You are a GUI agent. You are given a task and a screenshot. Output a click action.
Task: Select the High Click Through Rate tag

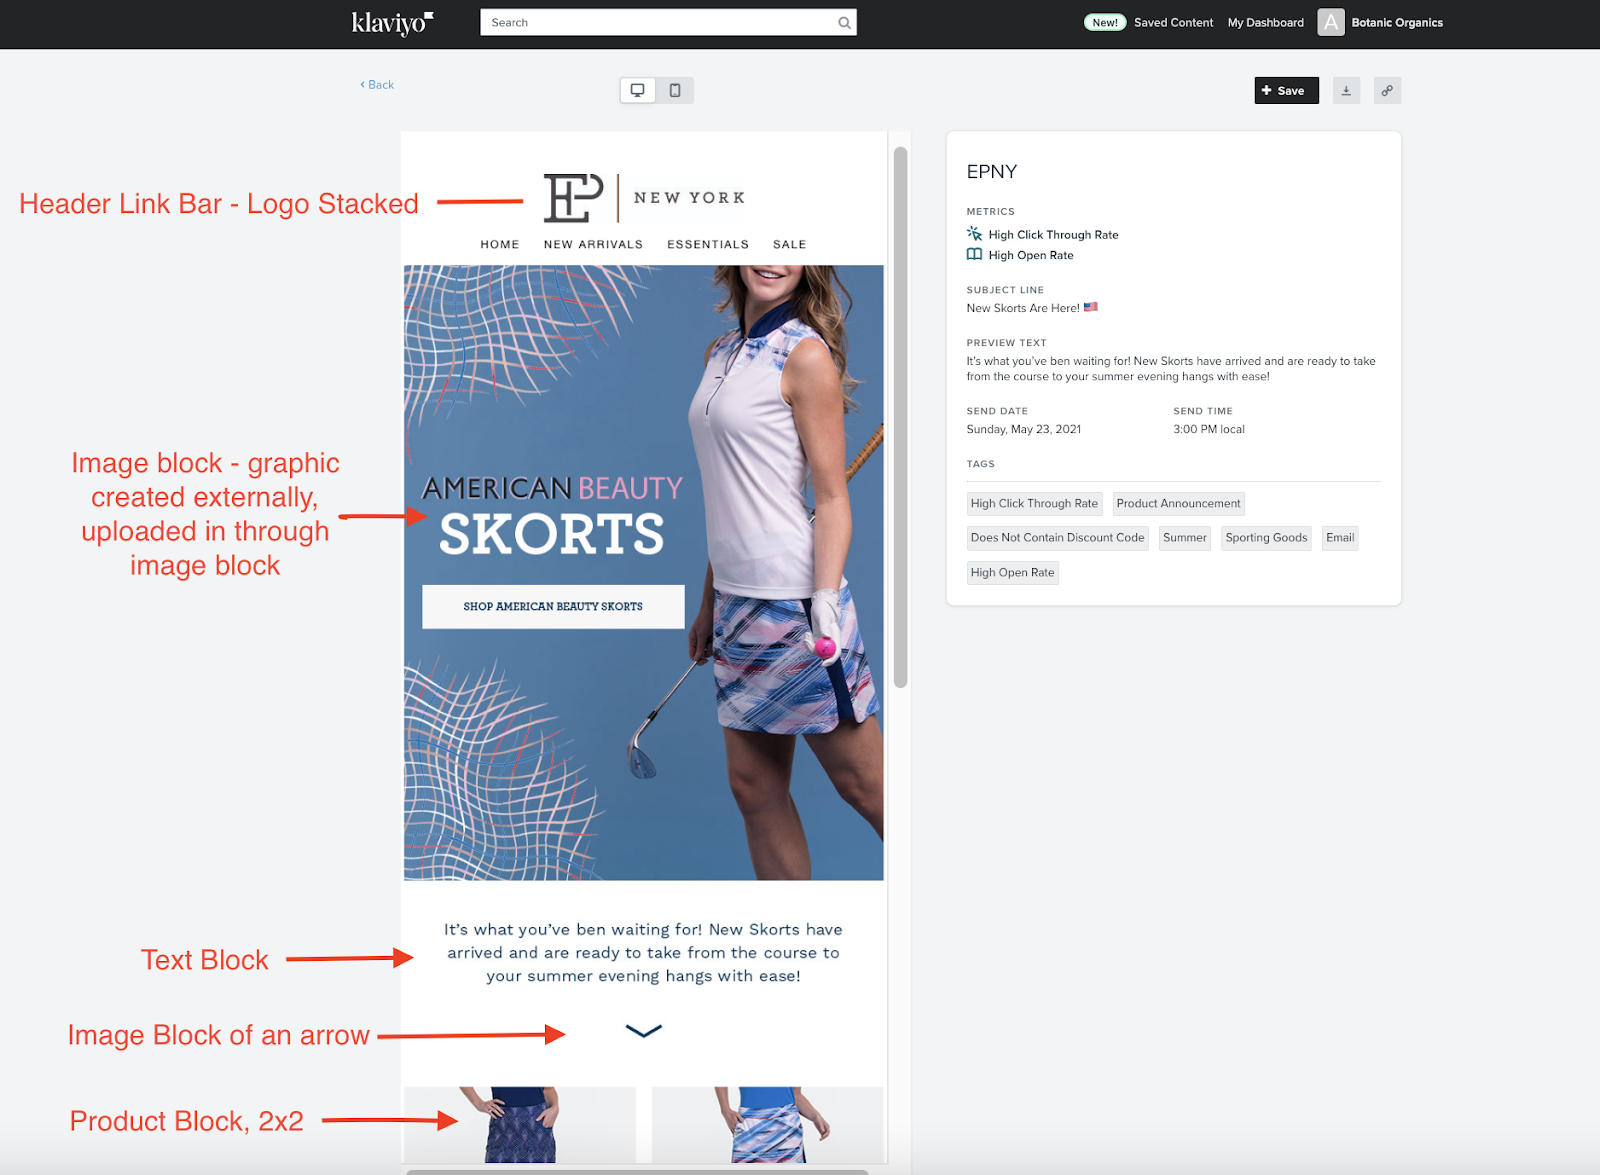(x=1034, y=503)
